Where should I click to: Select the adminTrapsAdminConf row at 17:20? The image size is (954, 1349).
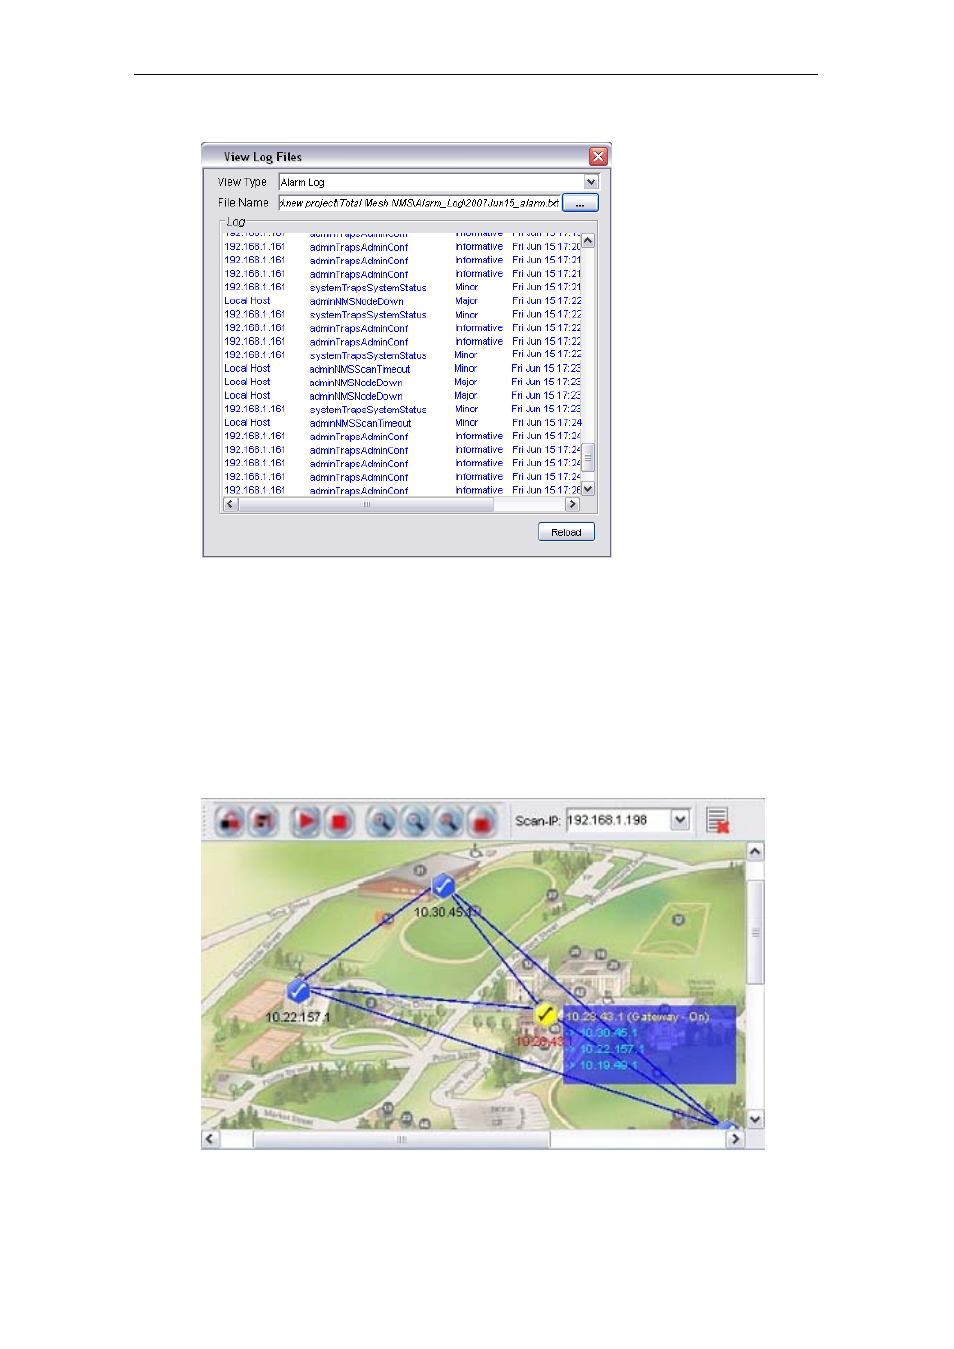point(402,247)
